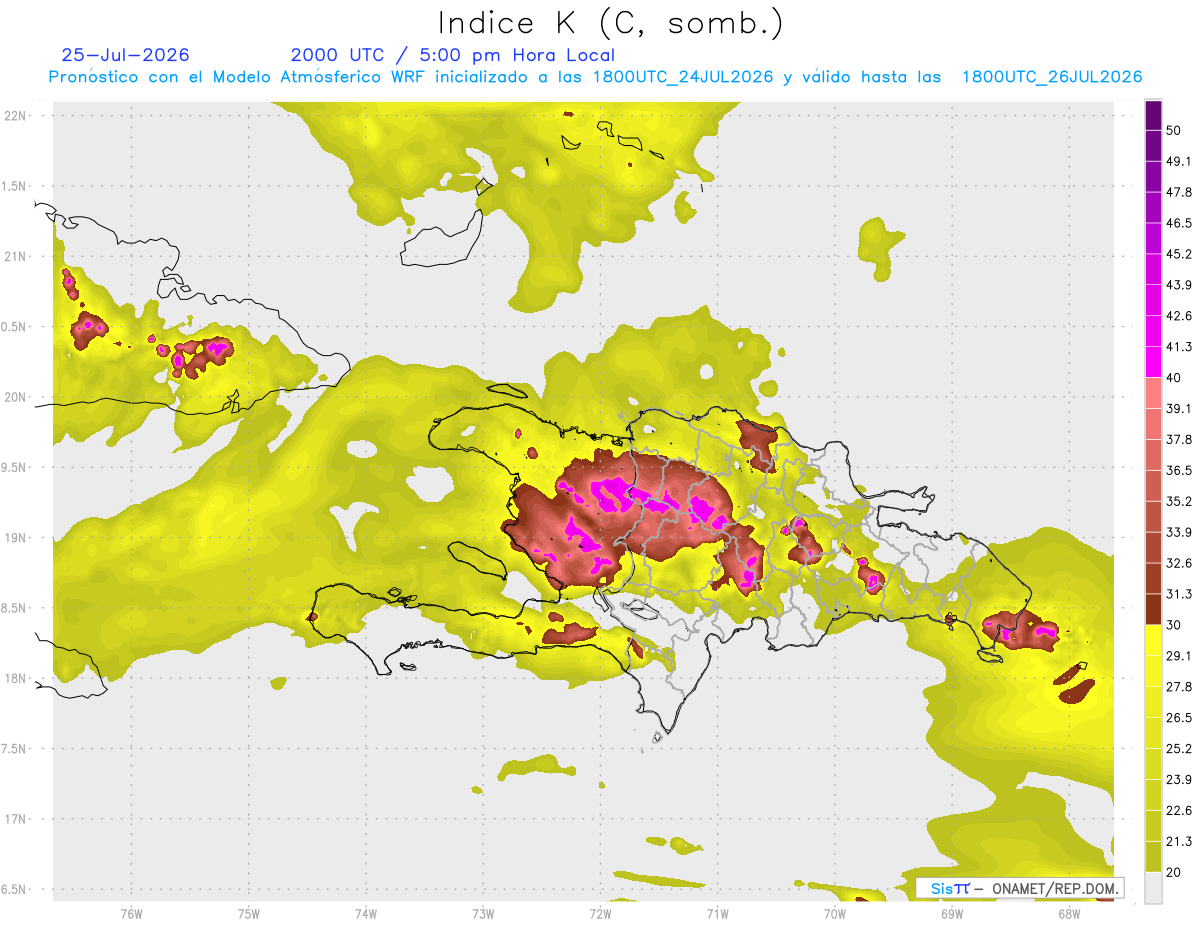This screenshot has width=1200, height=927.
Task: Click the legend value "35.2"
Action: click(x=1179, y=501)
